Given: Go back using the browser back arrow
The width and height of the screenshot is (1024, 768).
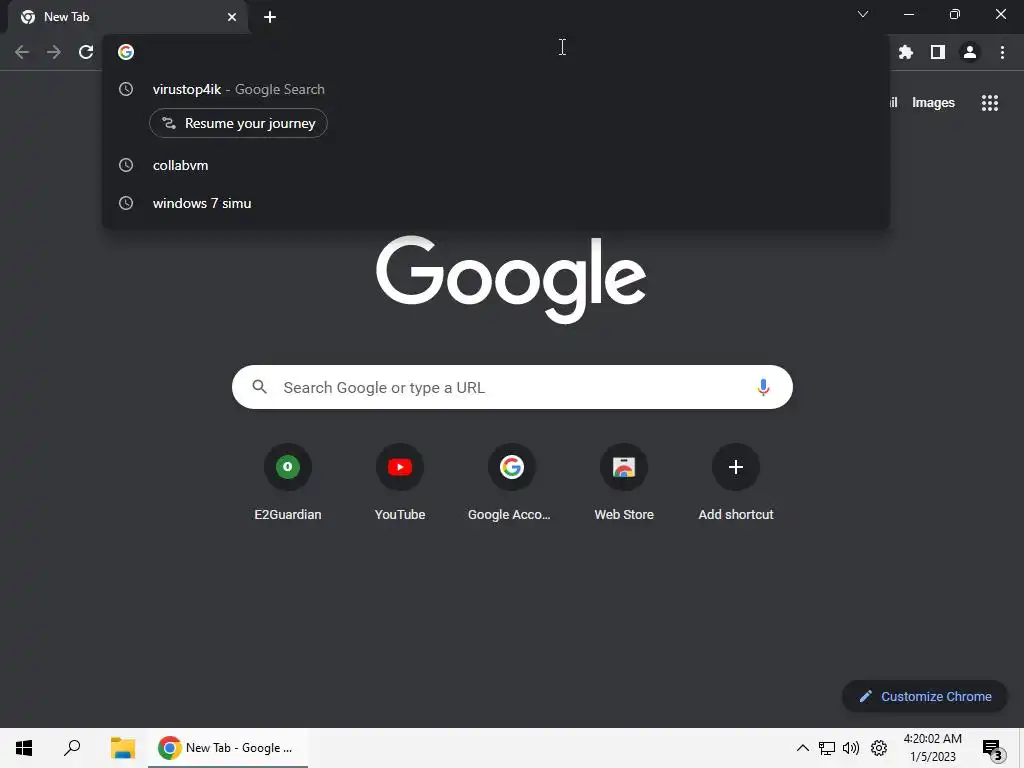Looking at the screenshot, I should (22, 52).
